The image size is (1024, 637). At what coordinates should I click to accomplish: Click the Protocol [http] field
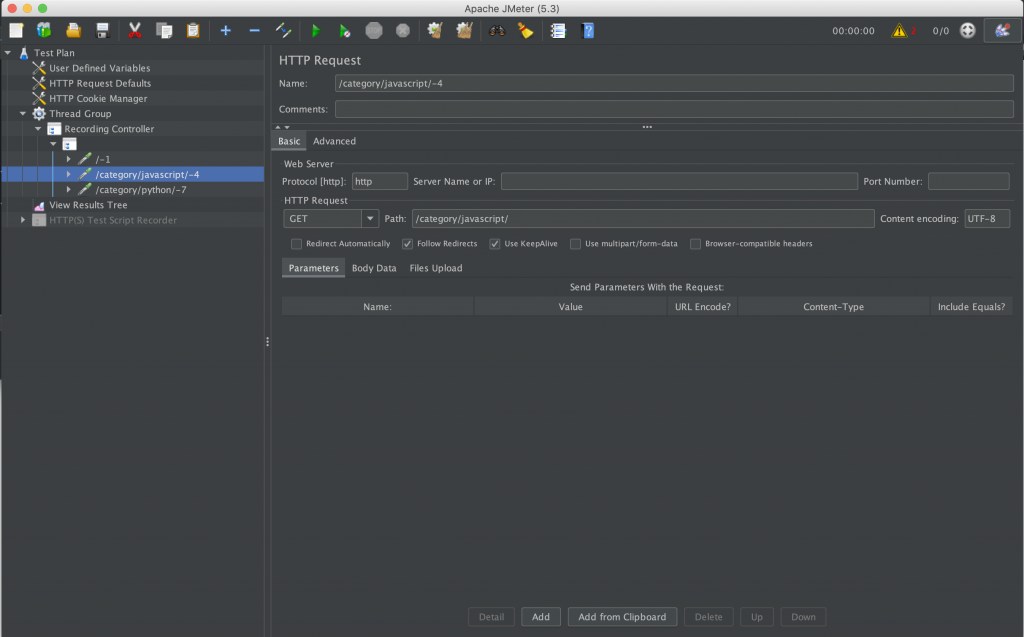(x=379, y=182)
